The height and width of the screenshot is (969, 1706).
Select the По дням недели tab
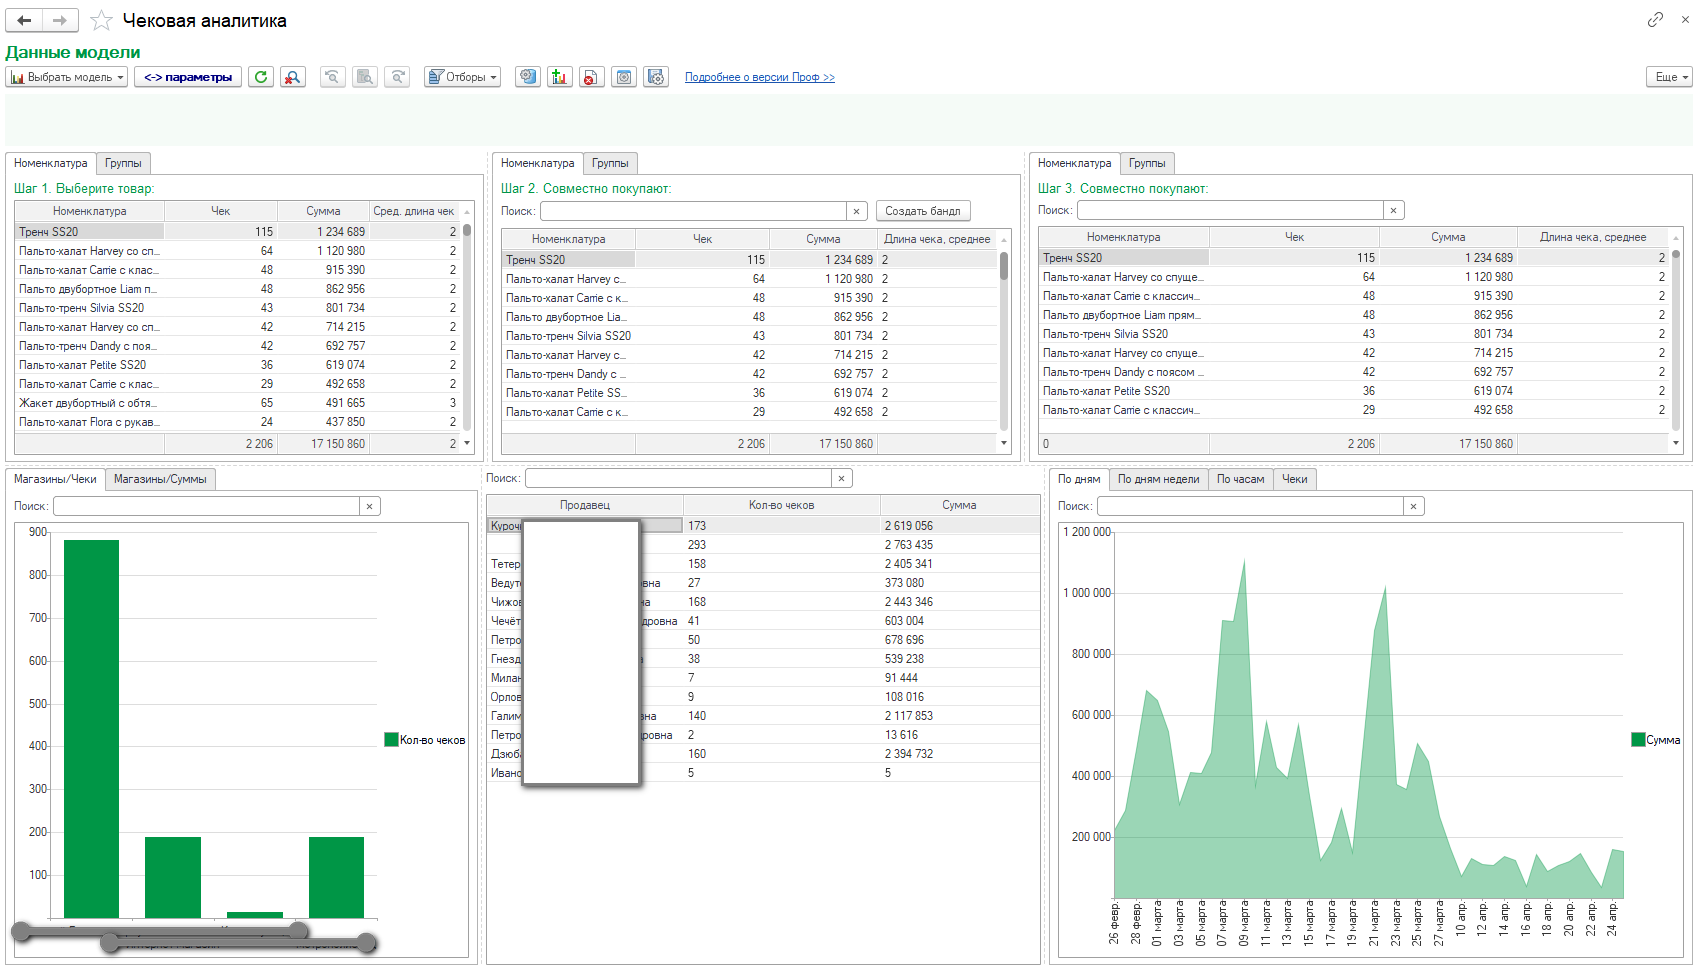(x=1158, y=479)
